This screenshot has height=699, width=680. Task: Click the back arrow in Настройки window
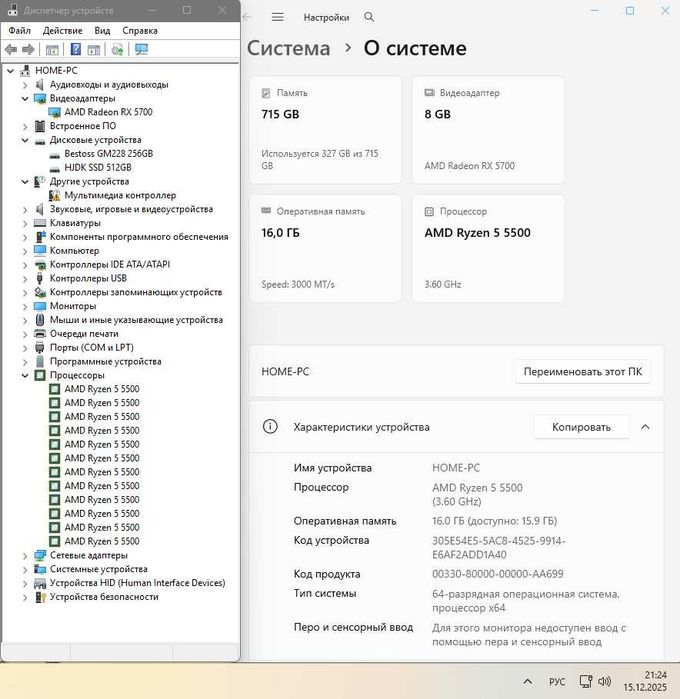pos(247,17)
